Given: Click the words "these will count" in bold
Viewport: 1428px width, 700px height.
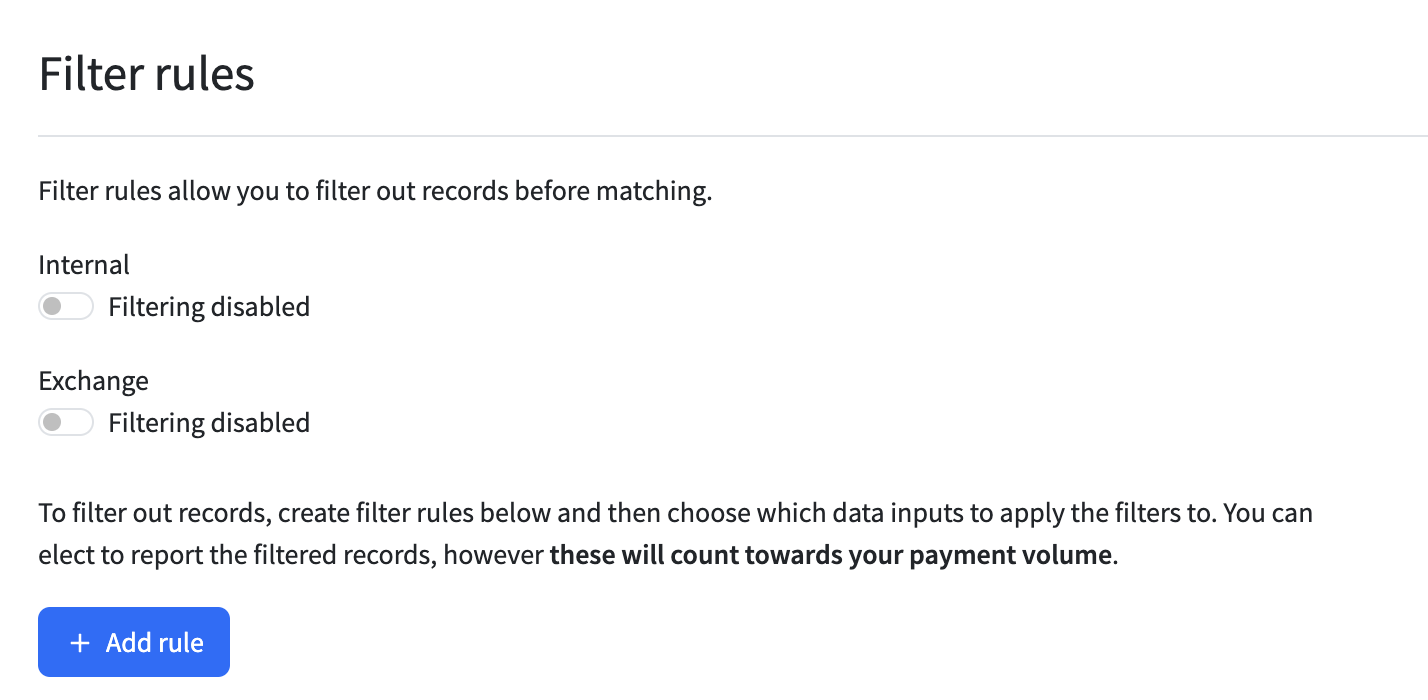Looking at the screenshot, I should pyautogui.click(x=634, y=555).
